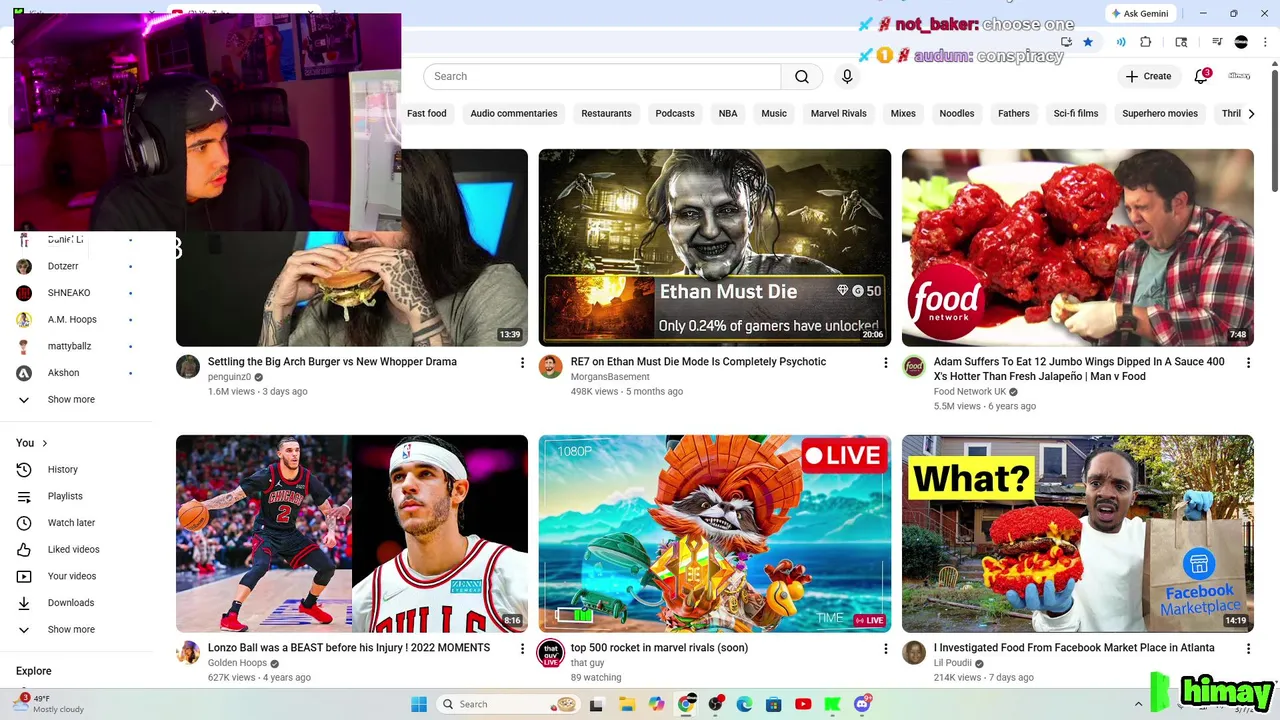
Task: Open YouTube app from taskbar
Action: click(803, 704)
